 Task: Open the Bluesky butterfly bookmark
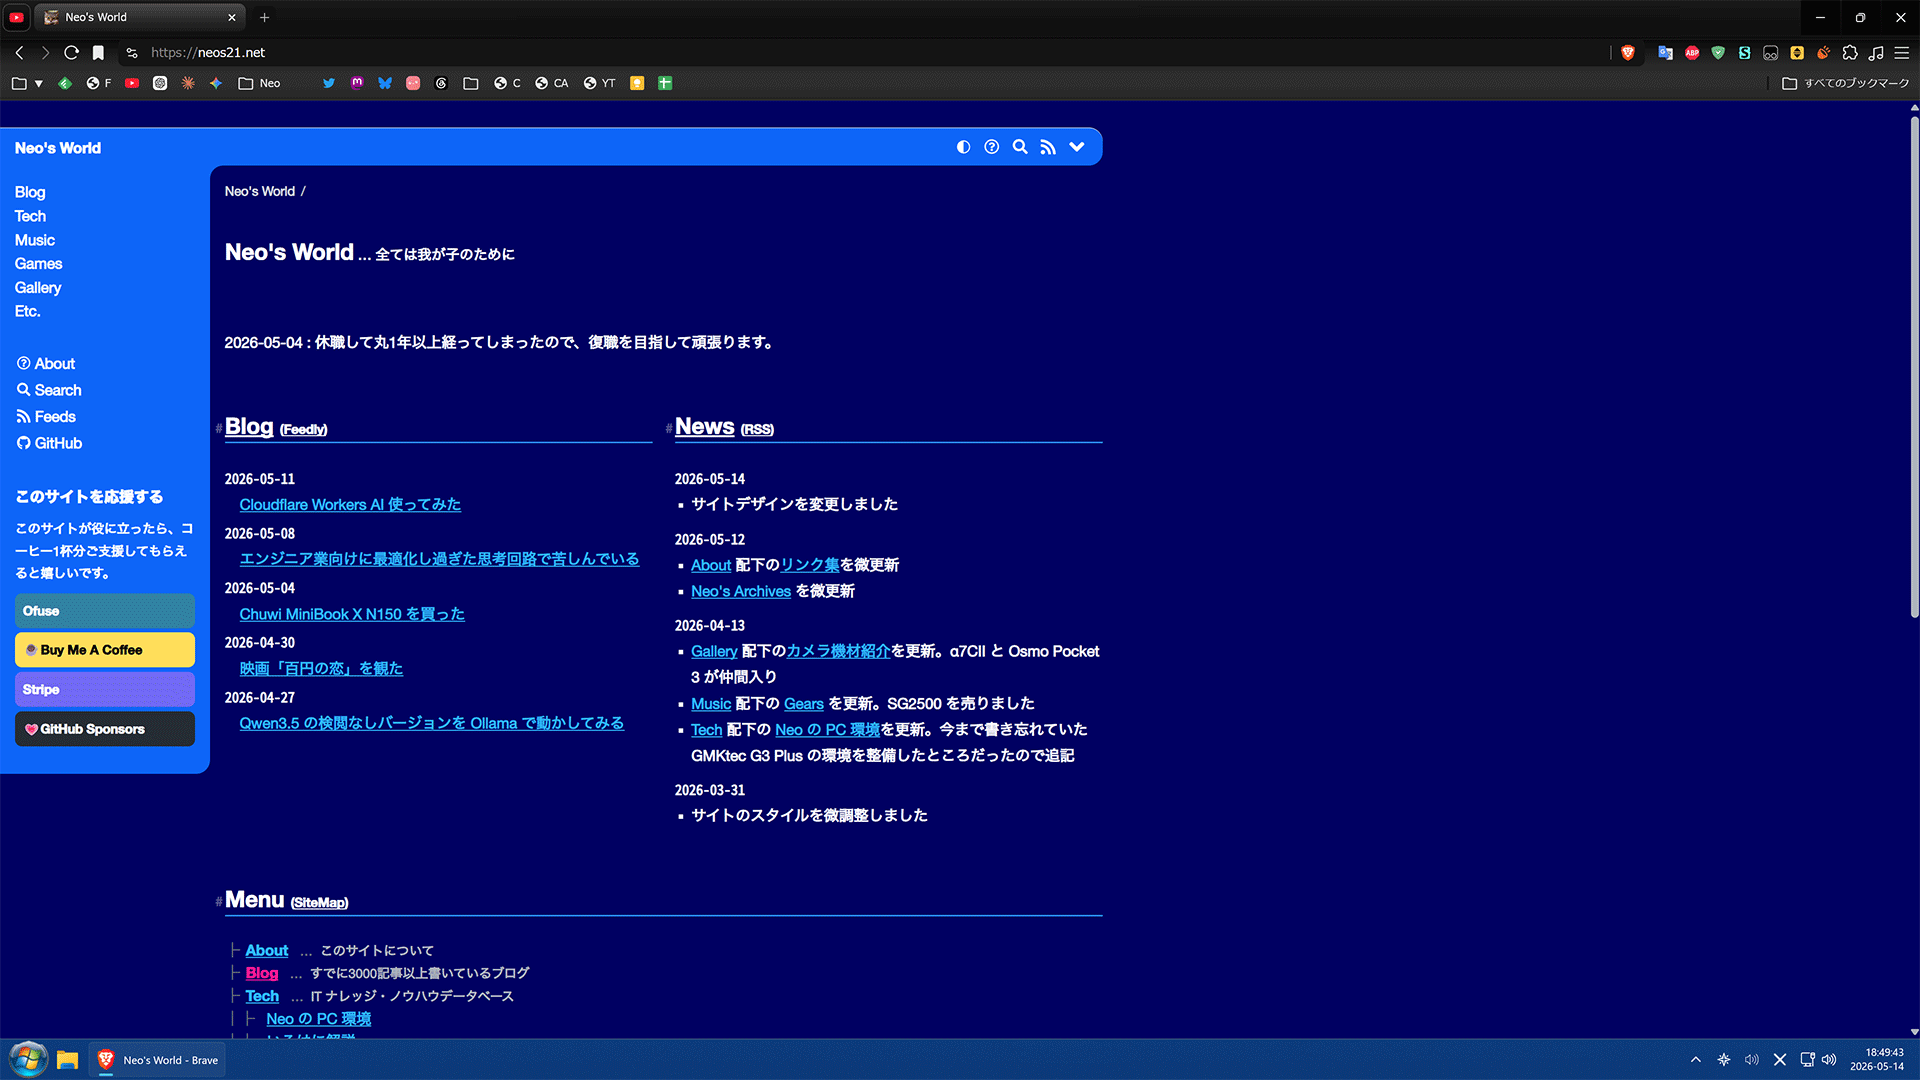point(385,83)
